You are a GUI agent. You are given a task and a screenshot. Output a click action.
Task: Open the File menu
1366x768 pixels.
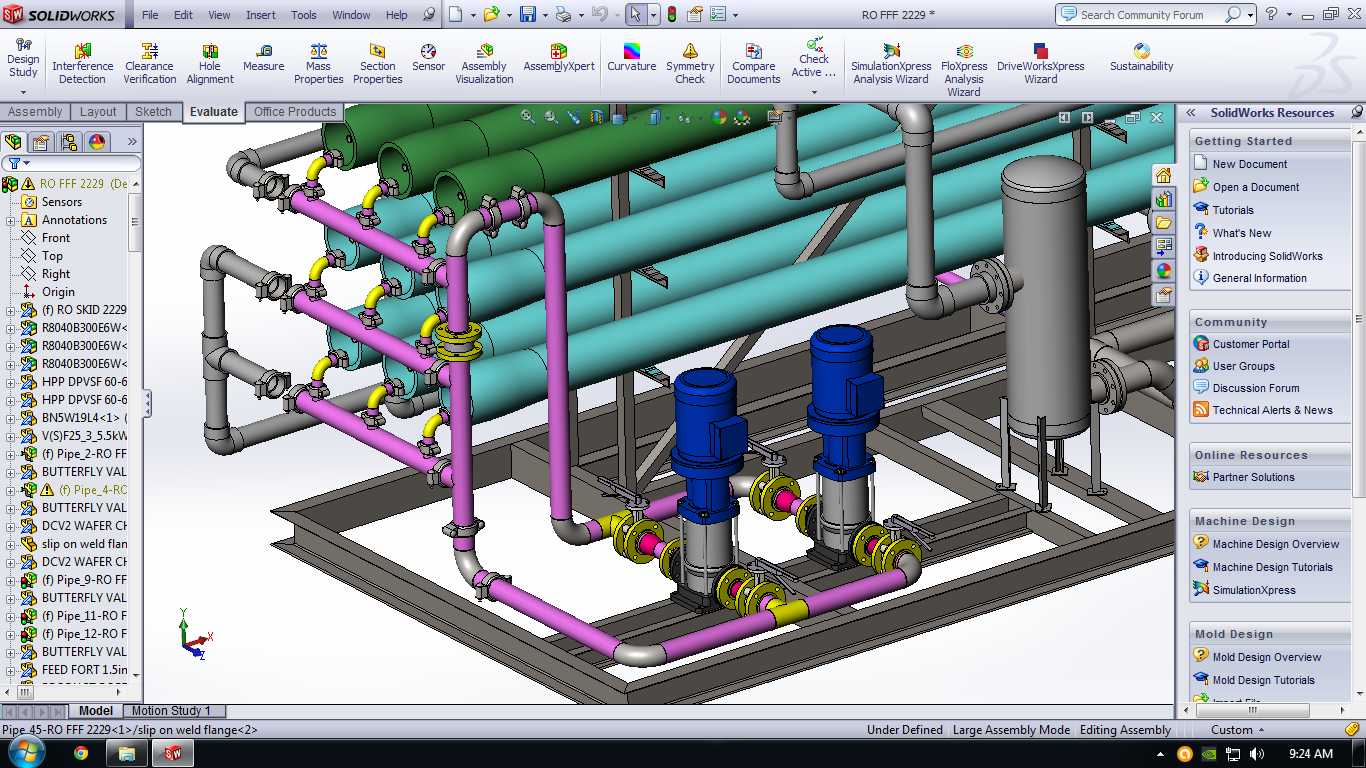pyautogui.click(x=150, y=15)
